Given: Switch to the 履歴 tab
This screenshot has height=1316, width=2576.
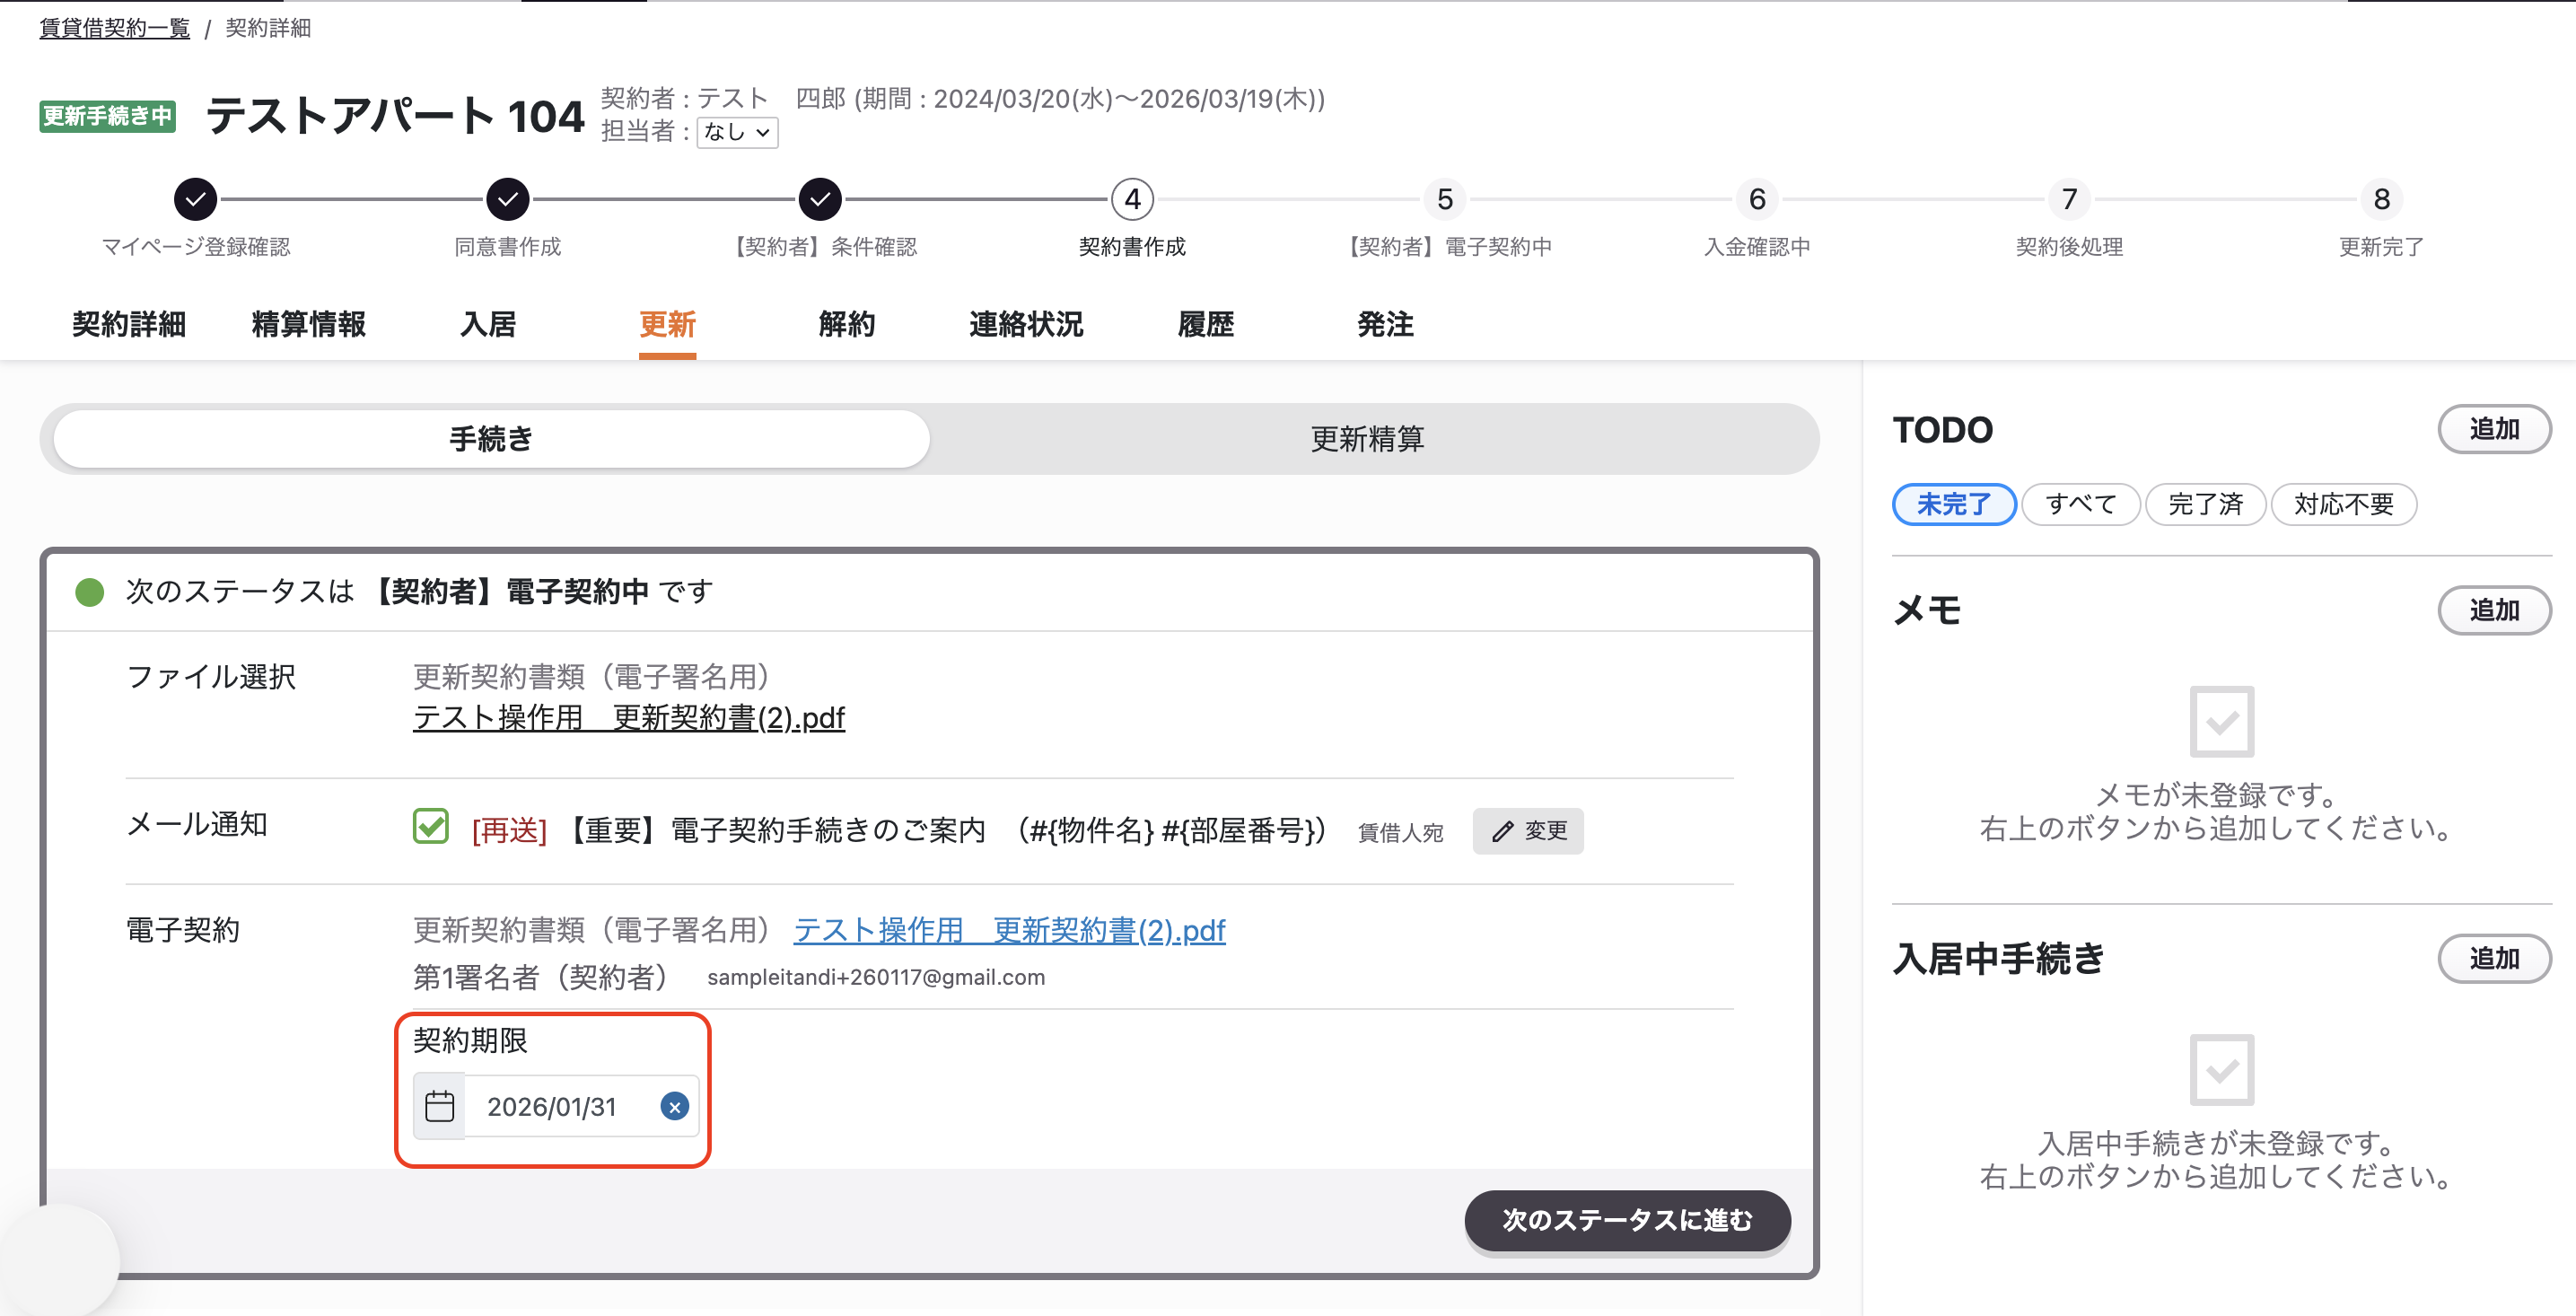Looking at the screenshot, I should click(x=1206, y=324).
